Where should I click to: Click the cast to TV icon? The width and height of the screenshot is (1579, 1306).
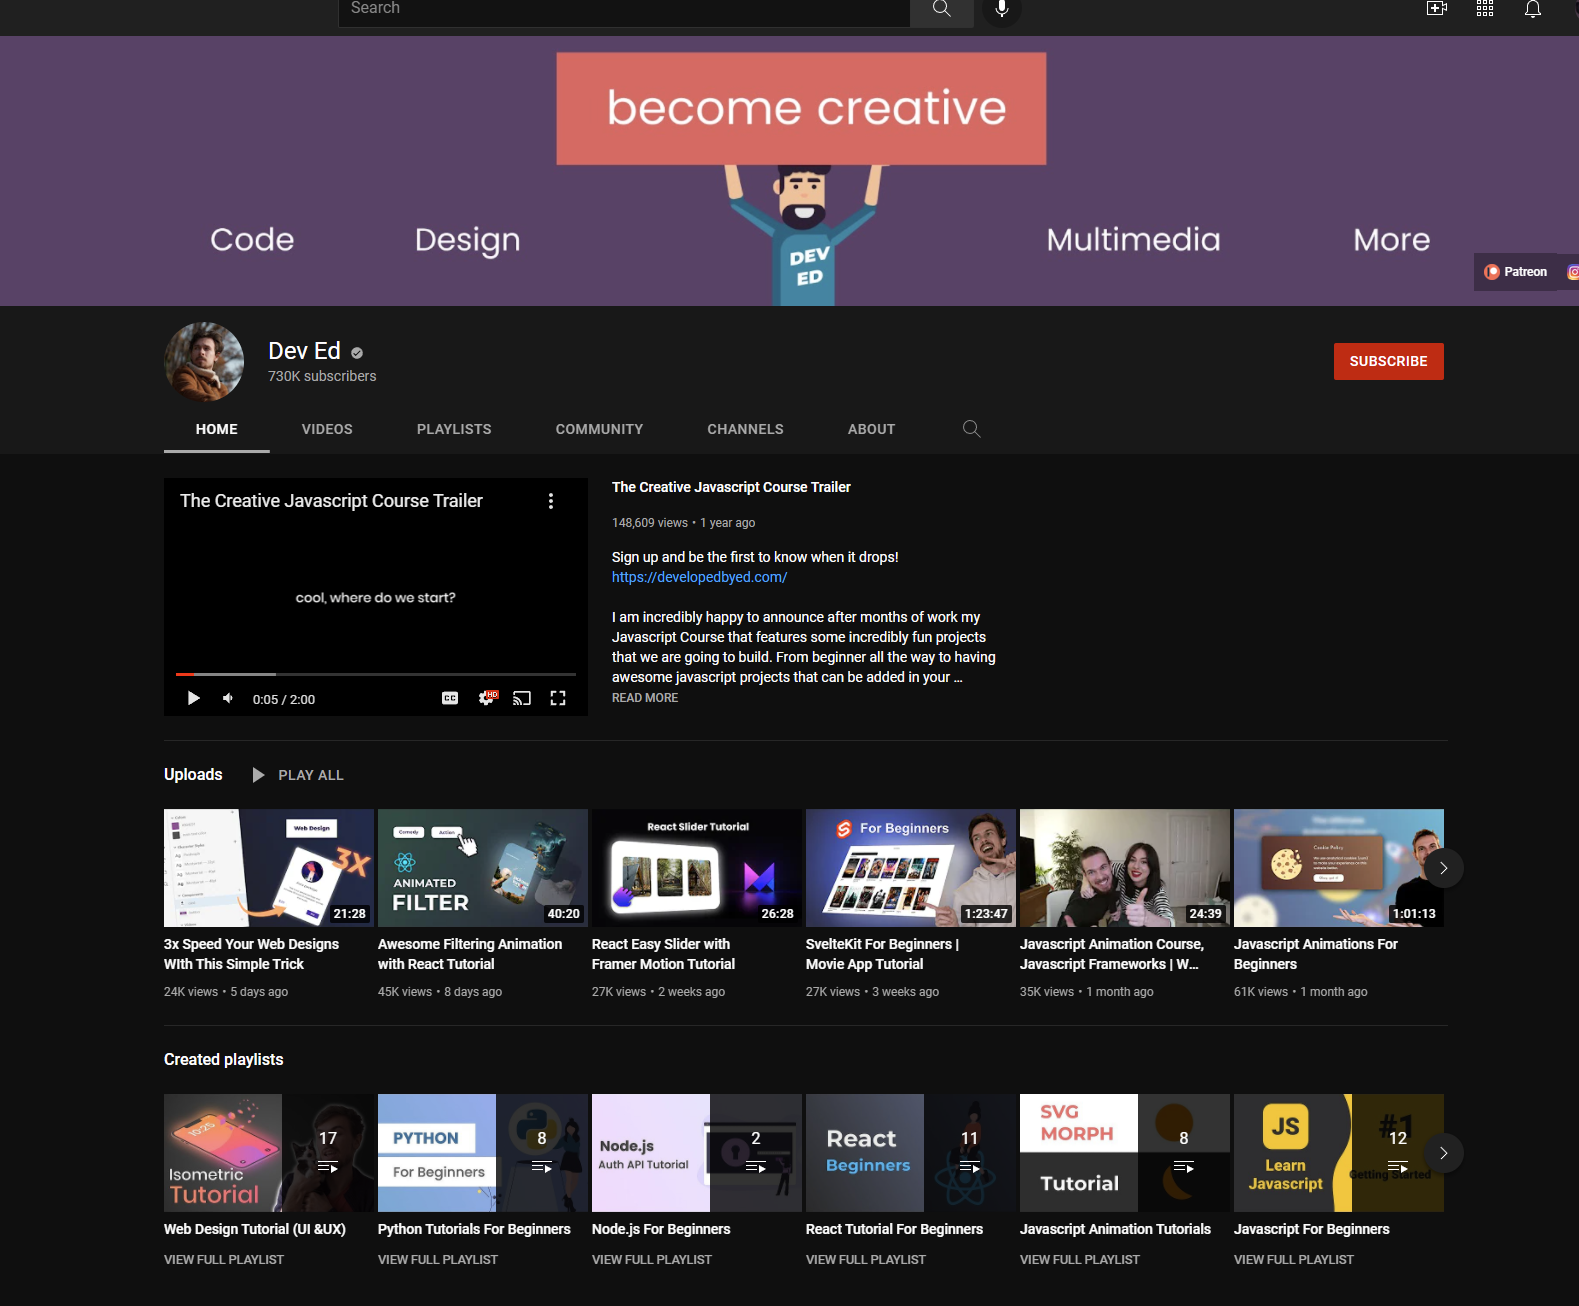(522, 698)
